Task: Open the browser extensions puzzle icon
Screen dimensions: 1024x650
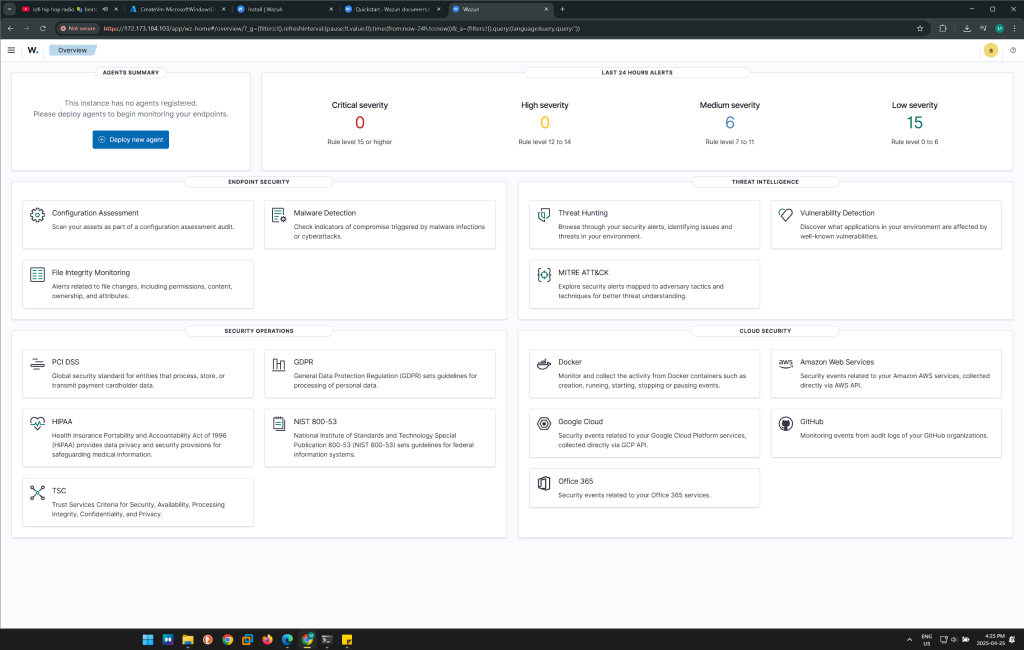Action: [942, 28]
